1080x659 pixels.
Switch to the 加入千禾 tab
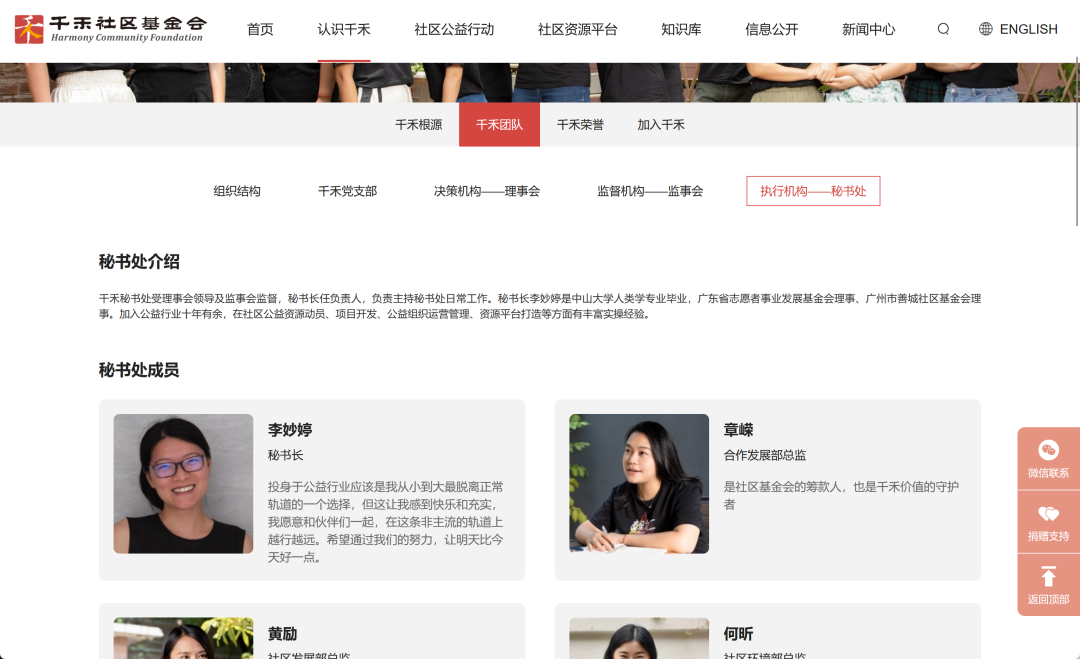pos(661,125)
